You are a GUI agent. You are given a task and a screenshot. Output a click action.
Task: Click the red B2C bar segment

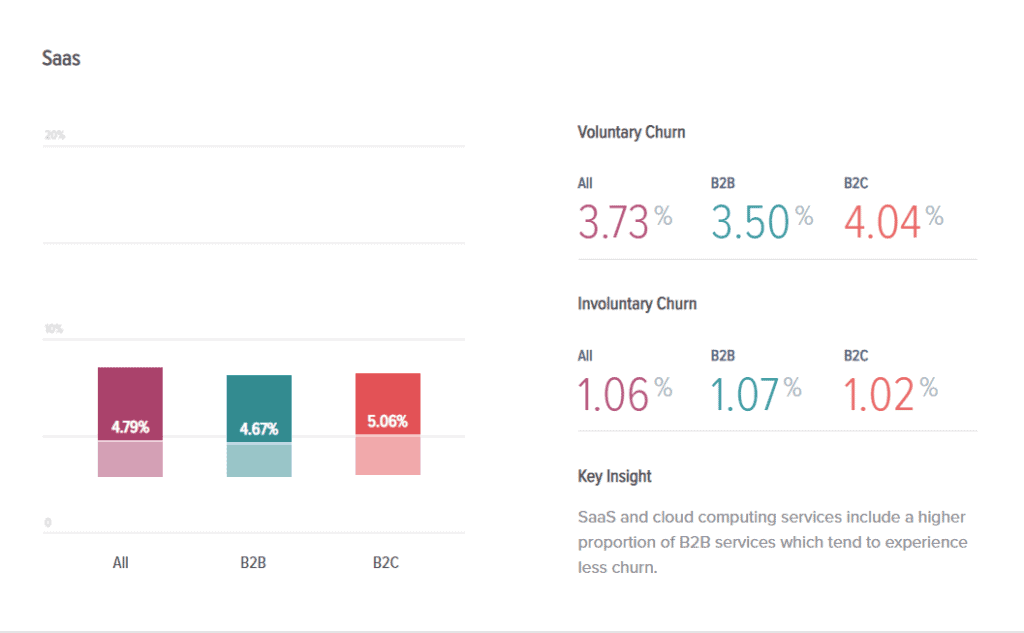coord(387,404)
